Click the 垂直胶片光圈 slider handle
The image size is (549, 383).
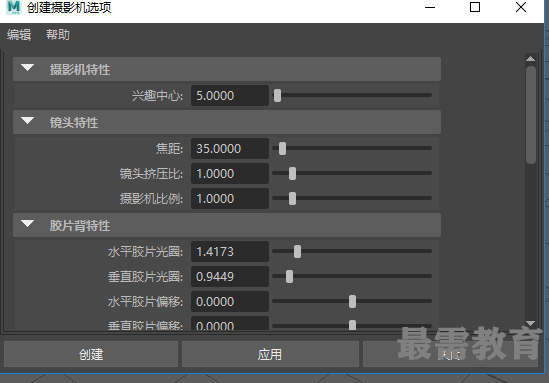[289, 277]
